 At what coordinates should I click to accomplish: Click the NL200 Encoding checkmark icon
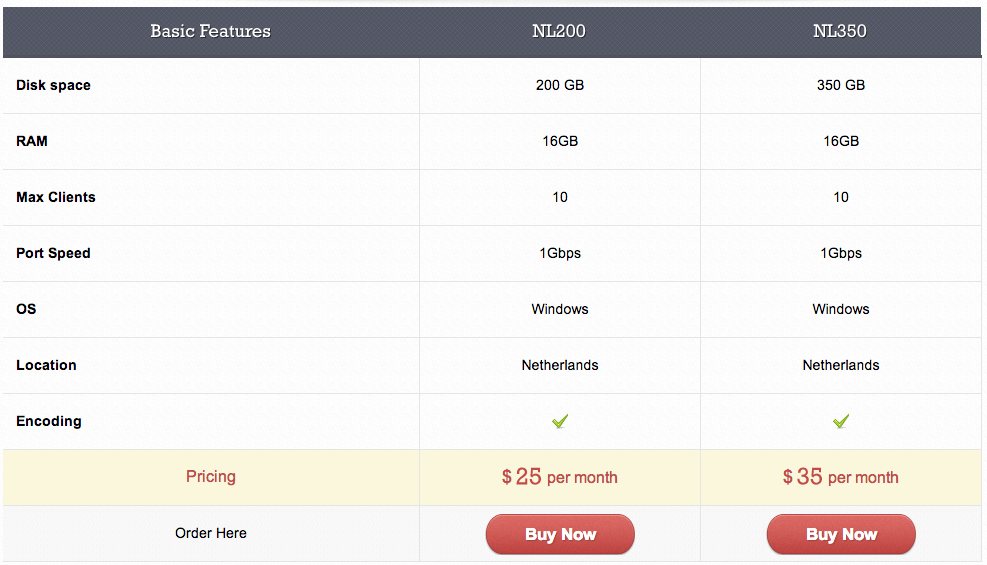(x=560, y=421)
